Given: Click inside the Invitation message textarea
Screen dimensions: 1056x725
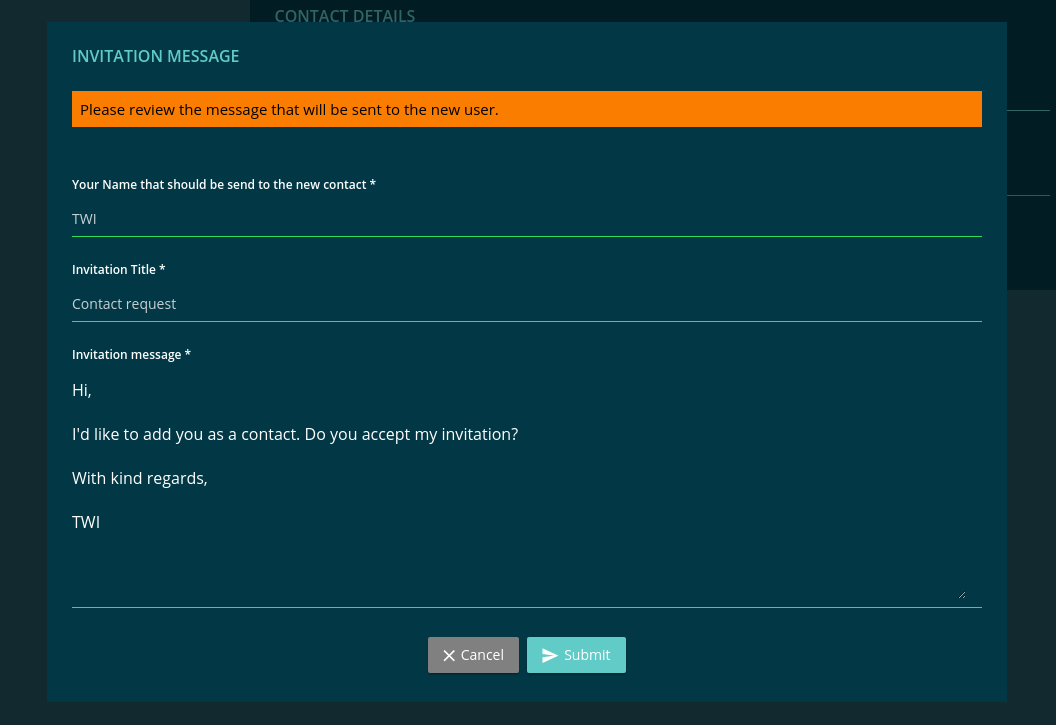Looking at the screenshot, I should click(527, 489).
